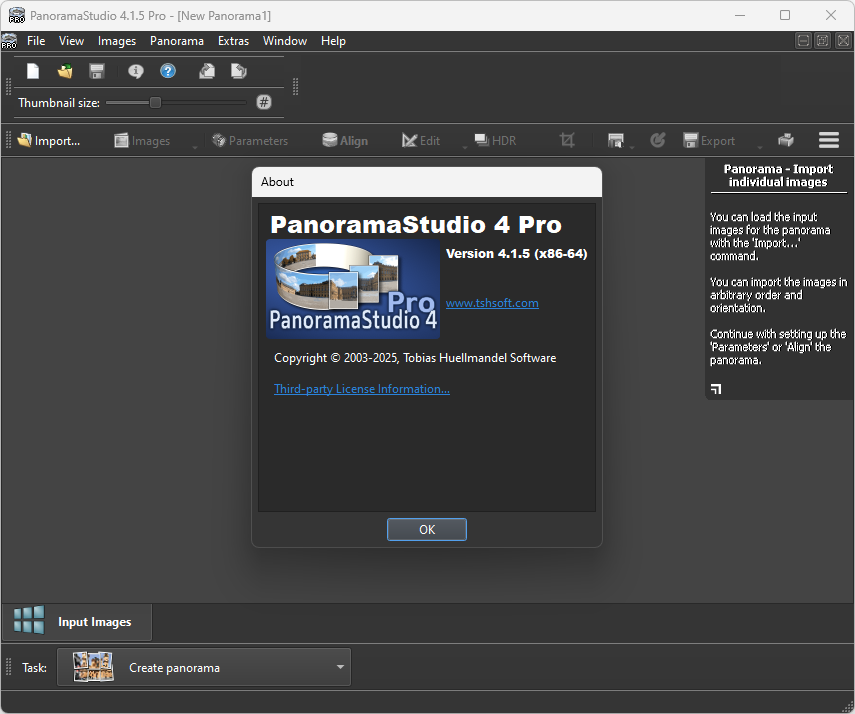Open Third-party License Information link
This screenshot has width=855, height=714.
coord(362,389)
